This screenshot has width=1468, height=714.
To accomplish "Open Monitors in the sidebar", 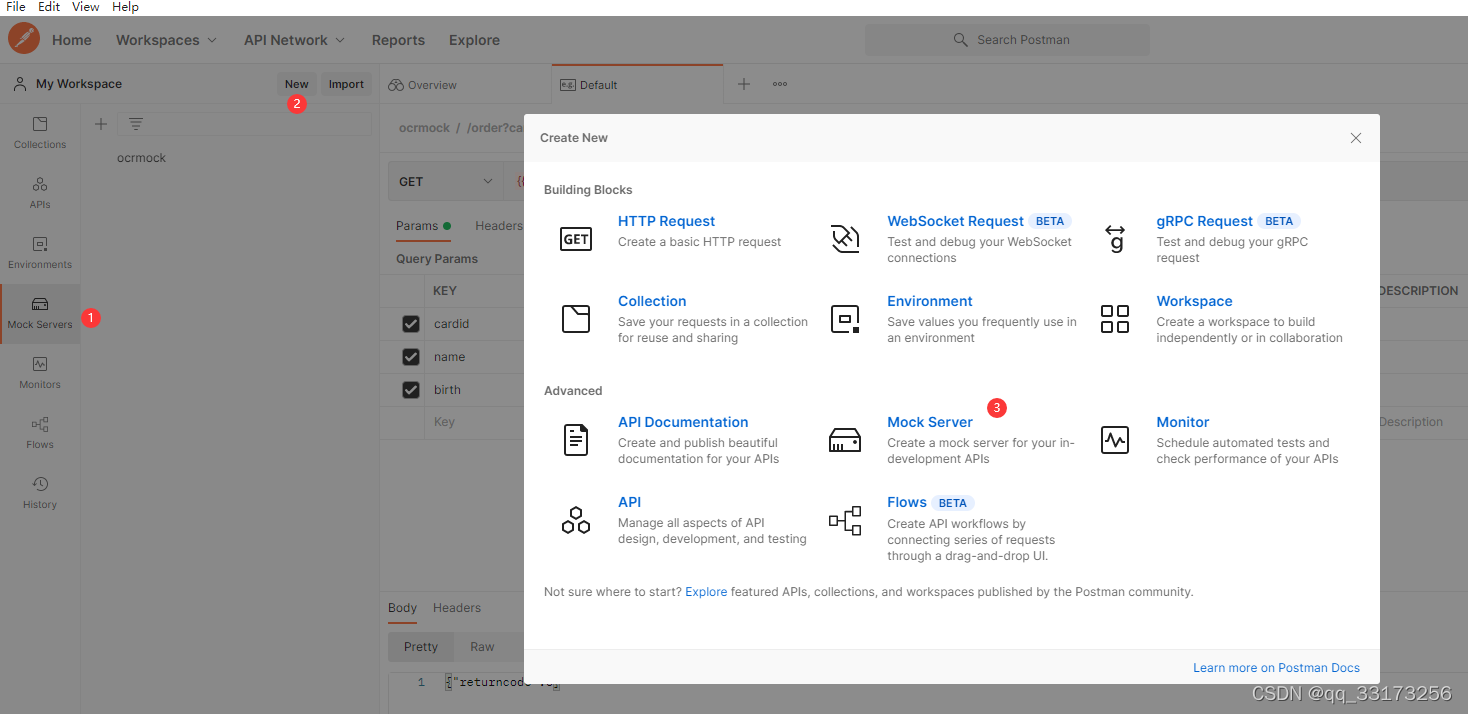I will tap(40, 373).
